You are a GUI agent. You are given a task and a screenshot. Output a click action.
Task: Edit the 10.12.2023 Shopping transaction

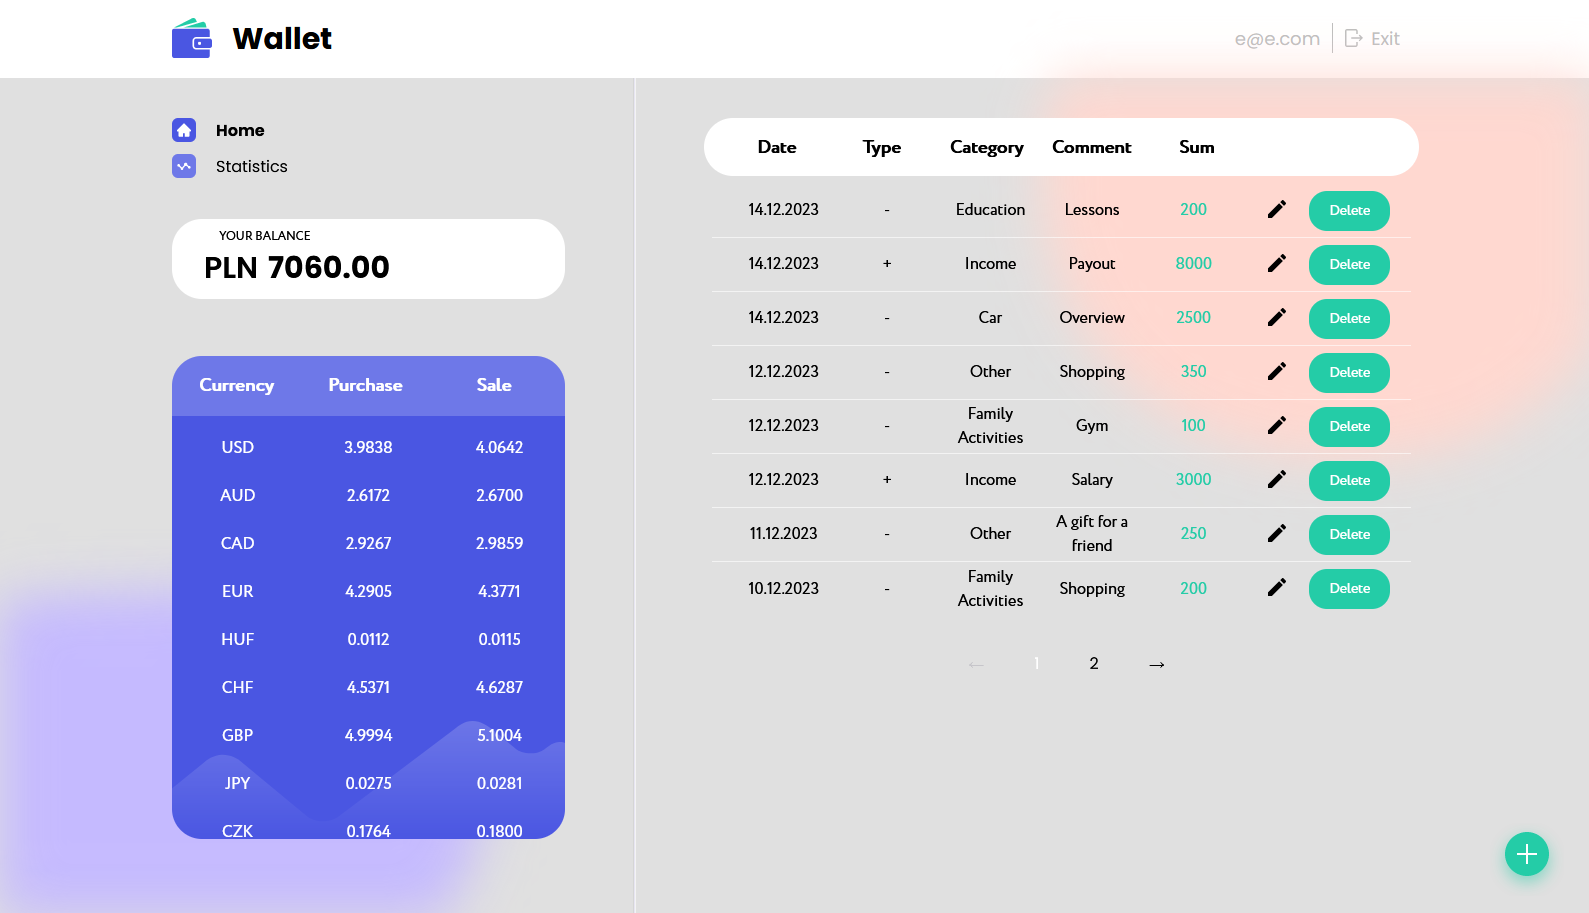(1277, 588)
